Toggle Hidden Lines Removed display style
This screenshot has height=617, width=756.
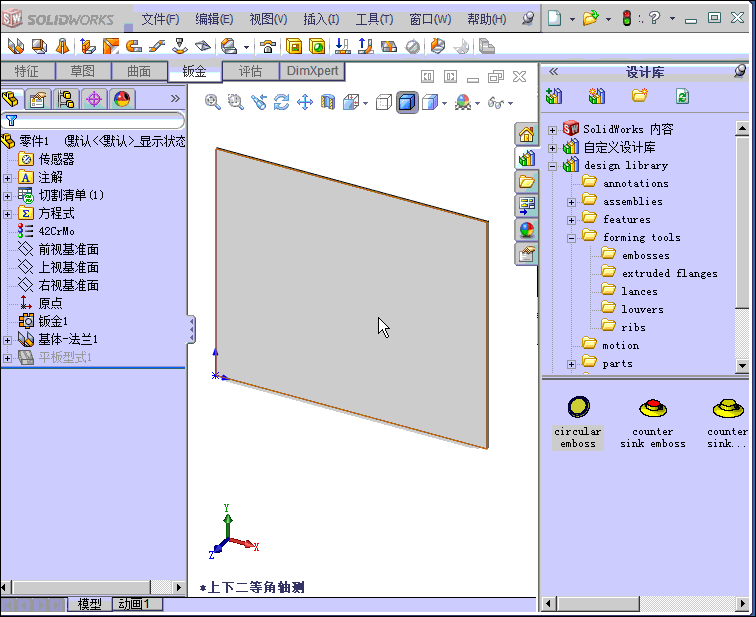pos(384,102)
